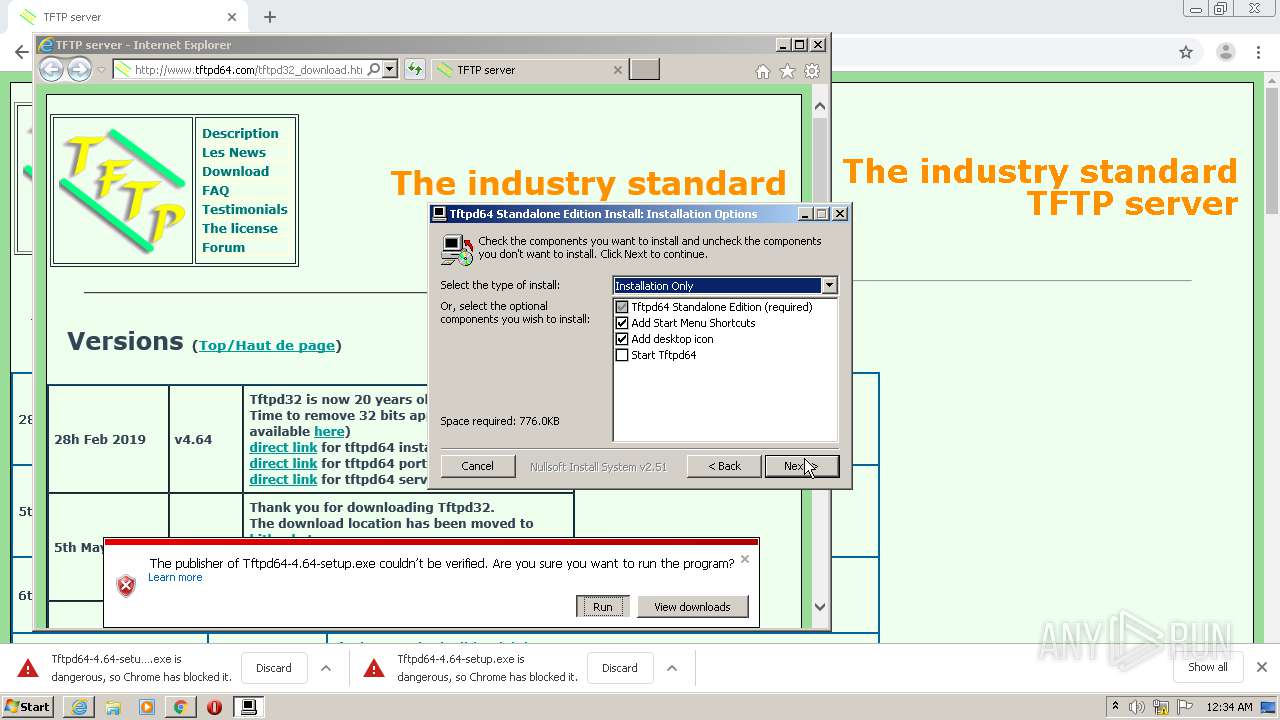Open the Chrome profile avatar
1280x720 pixels.
click(1225, 52)
